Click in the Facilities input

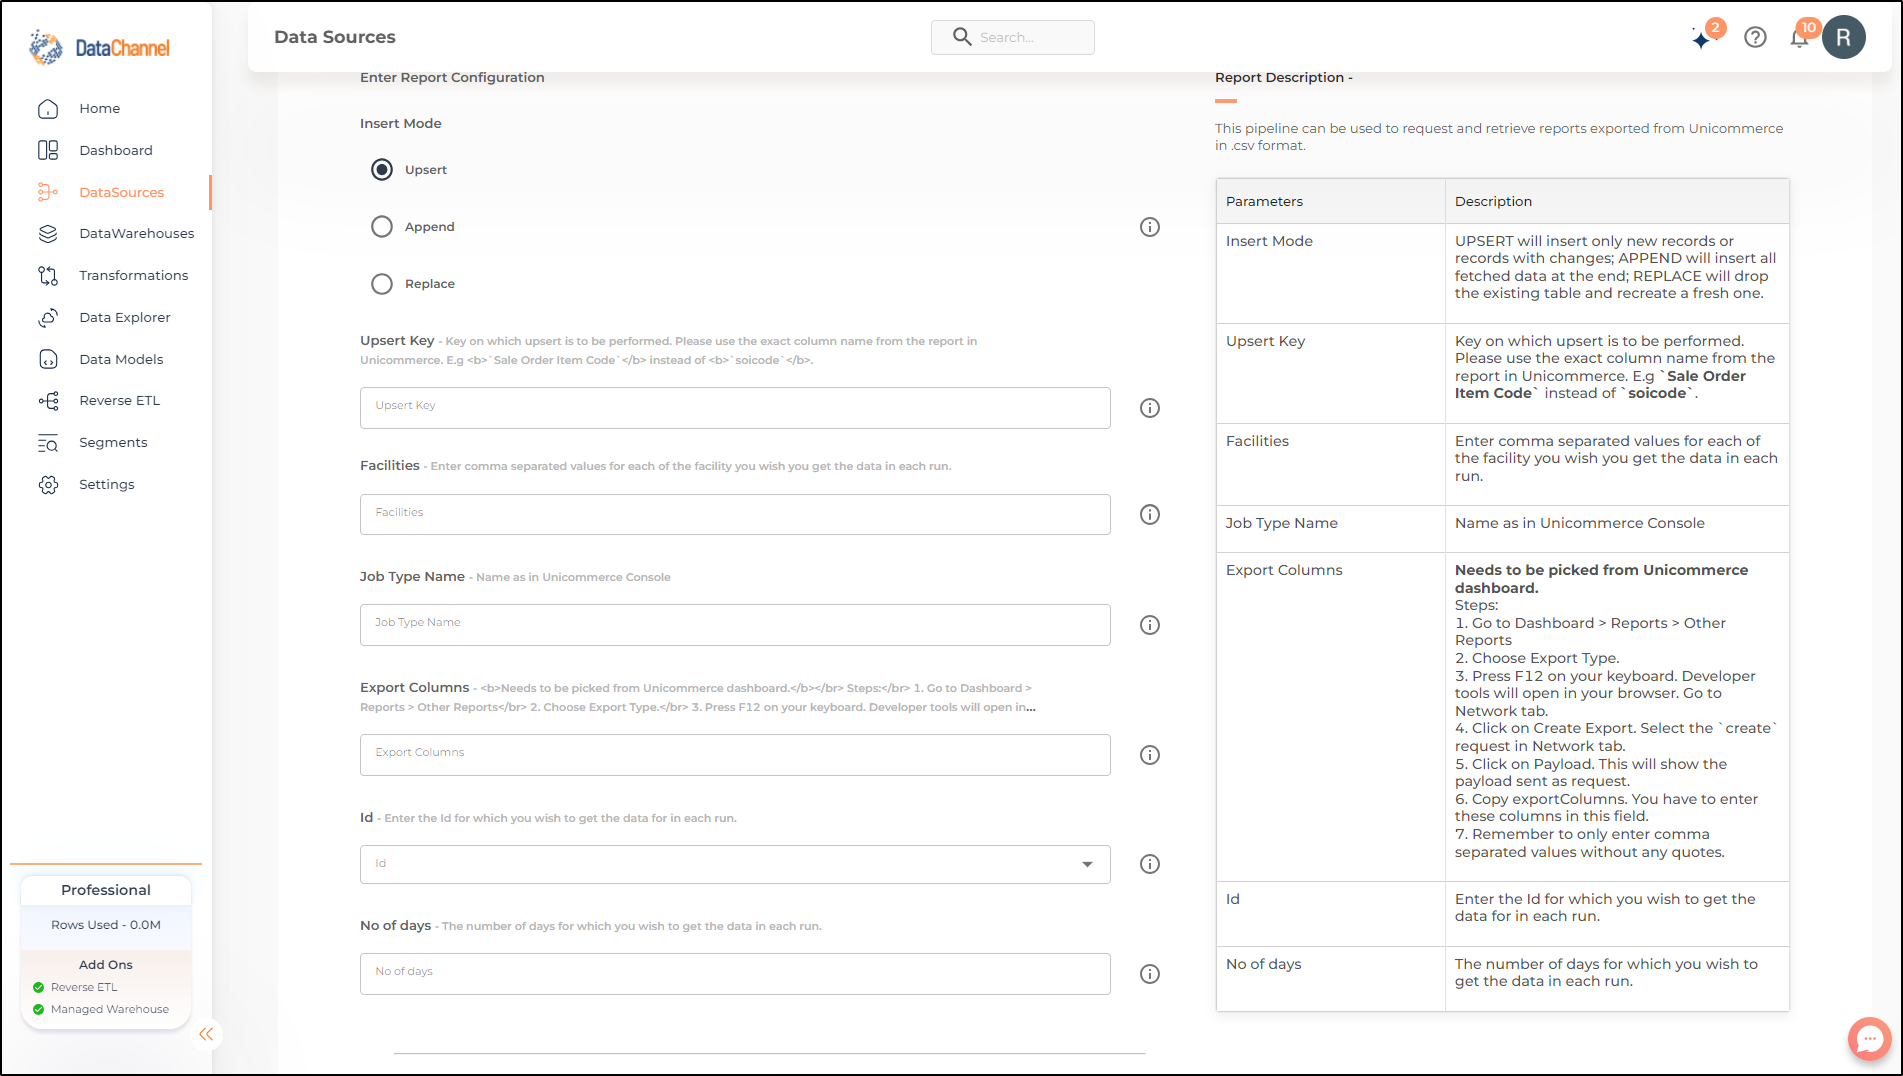pyautogui.click(x=735, y=514)
